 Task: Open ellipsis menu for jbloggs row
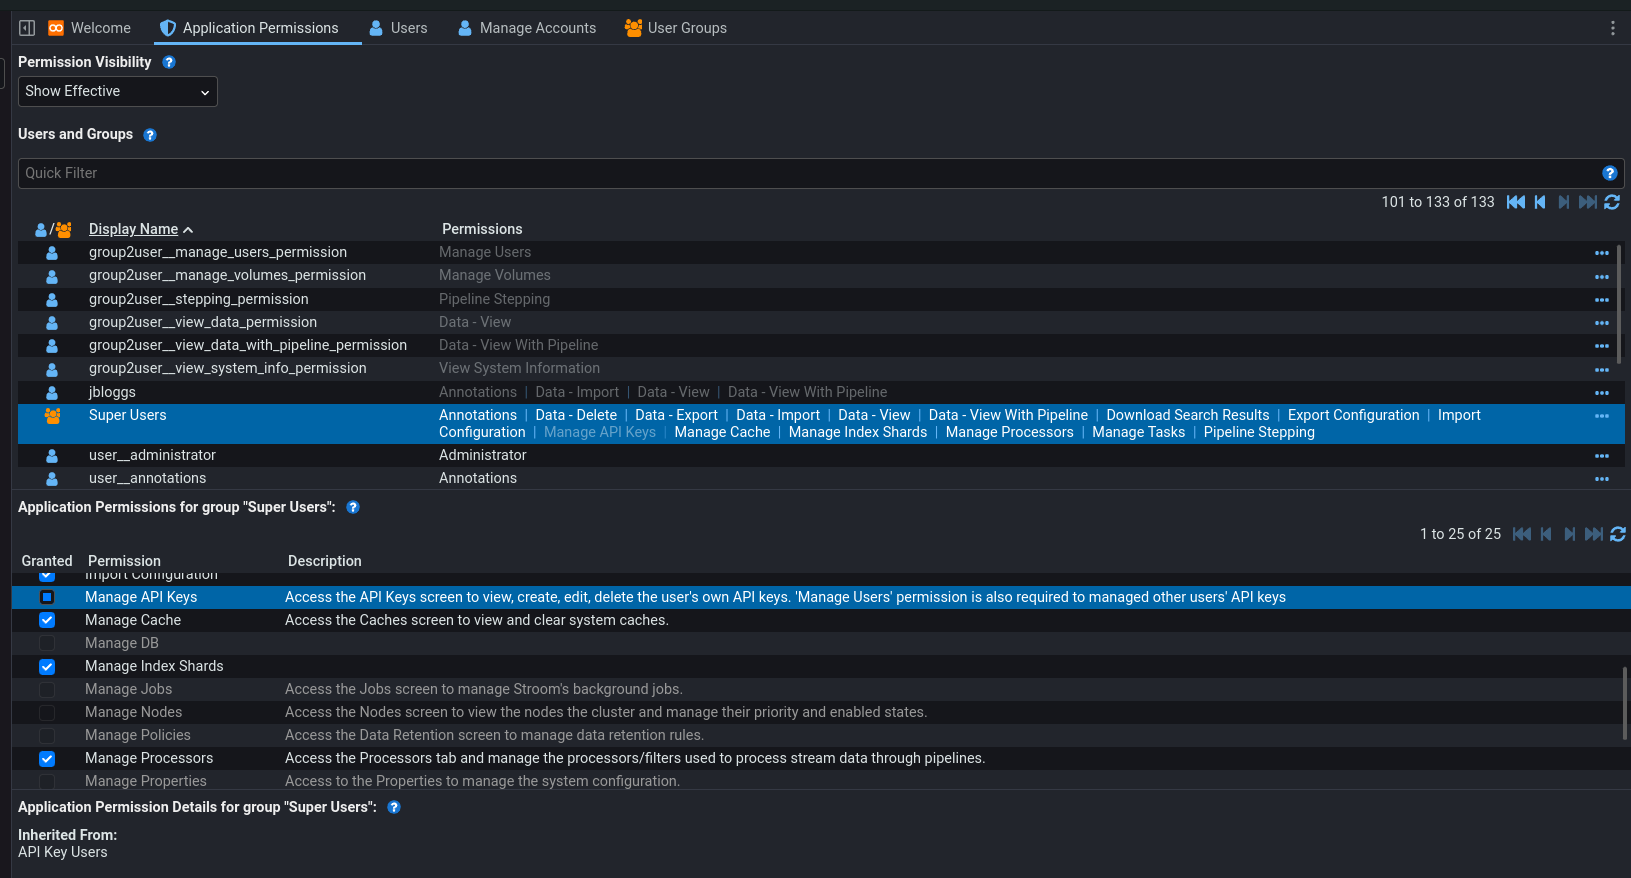1601,393
